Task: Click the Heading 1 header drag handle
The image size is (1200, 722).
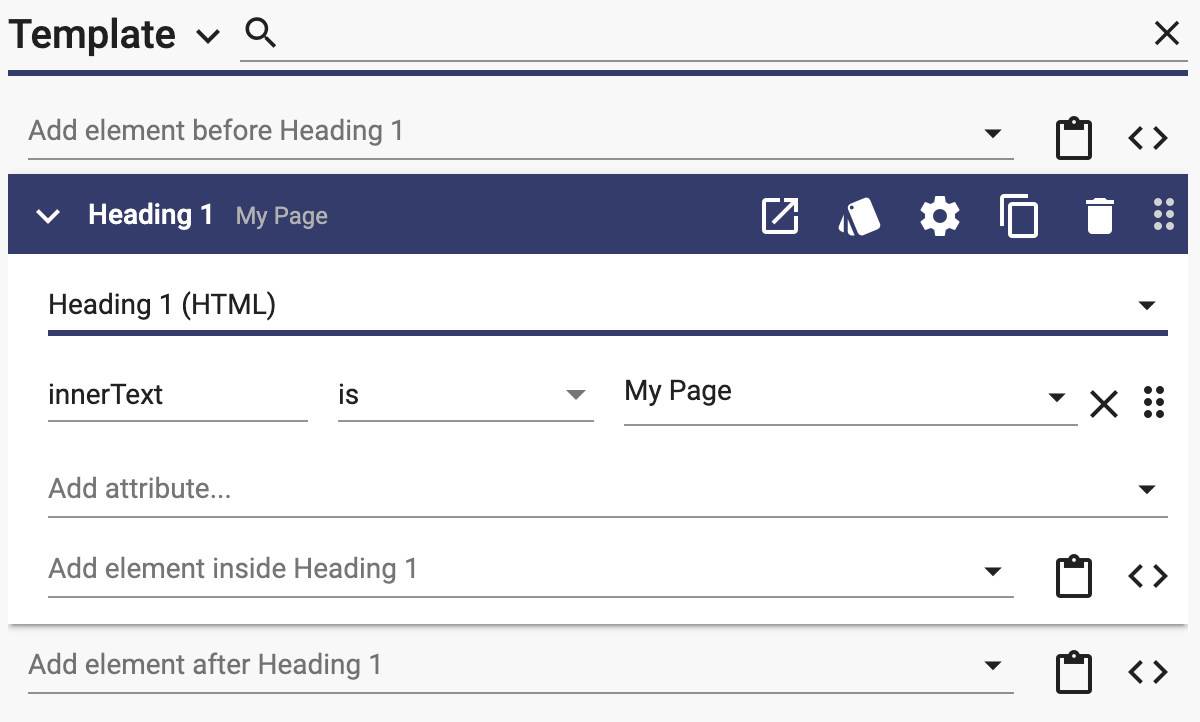Action: coord(1163,215)
